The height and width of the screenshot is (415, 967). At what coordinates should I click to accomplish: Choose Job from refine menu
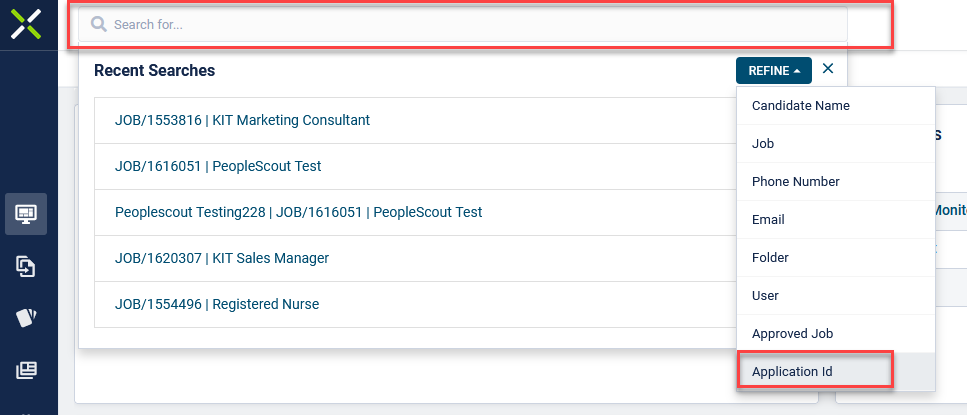(x=763, y=144)
